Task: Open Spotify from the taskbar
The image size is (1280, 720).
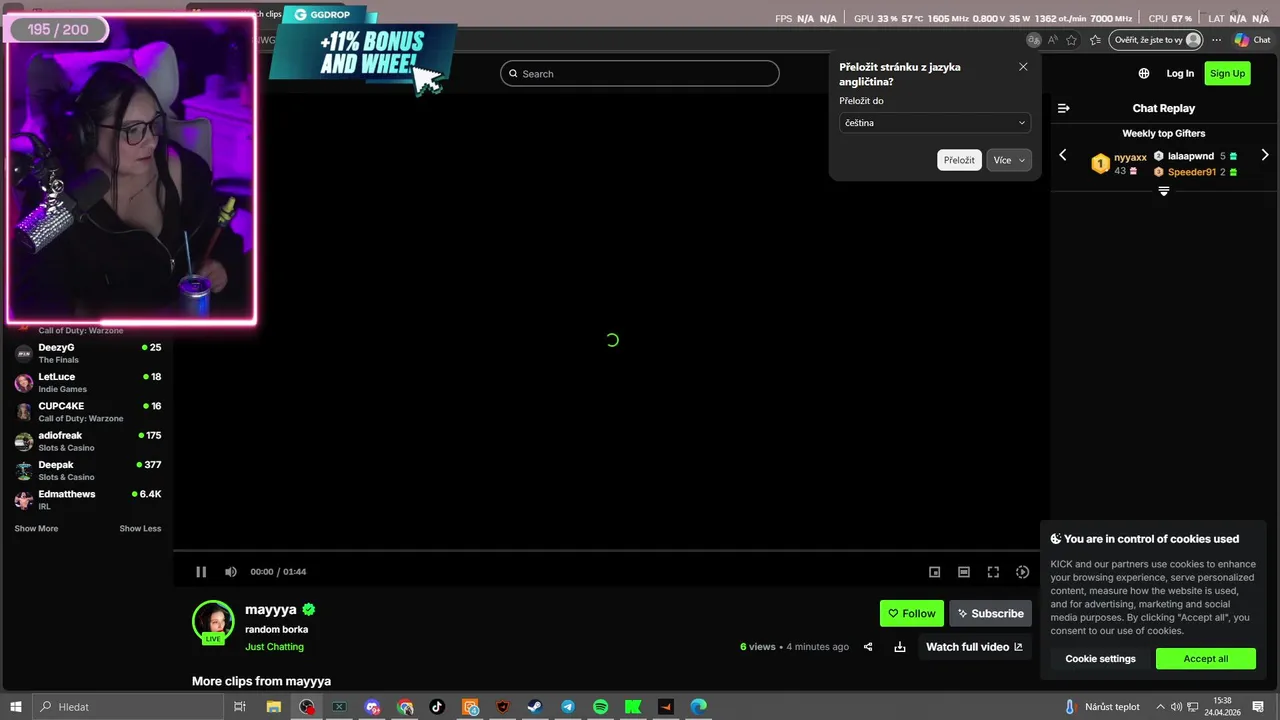Action: coord(600,707)
